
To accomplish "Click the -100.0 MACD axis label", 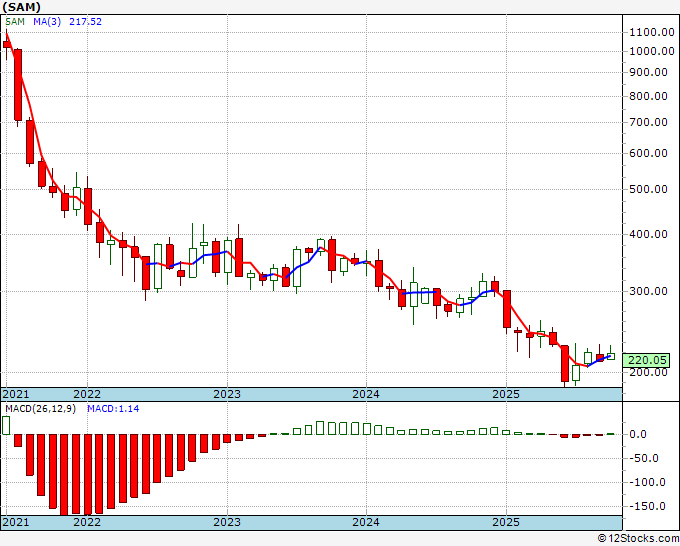I will [646, 482].
